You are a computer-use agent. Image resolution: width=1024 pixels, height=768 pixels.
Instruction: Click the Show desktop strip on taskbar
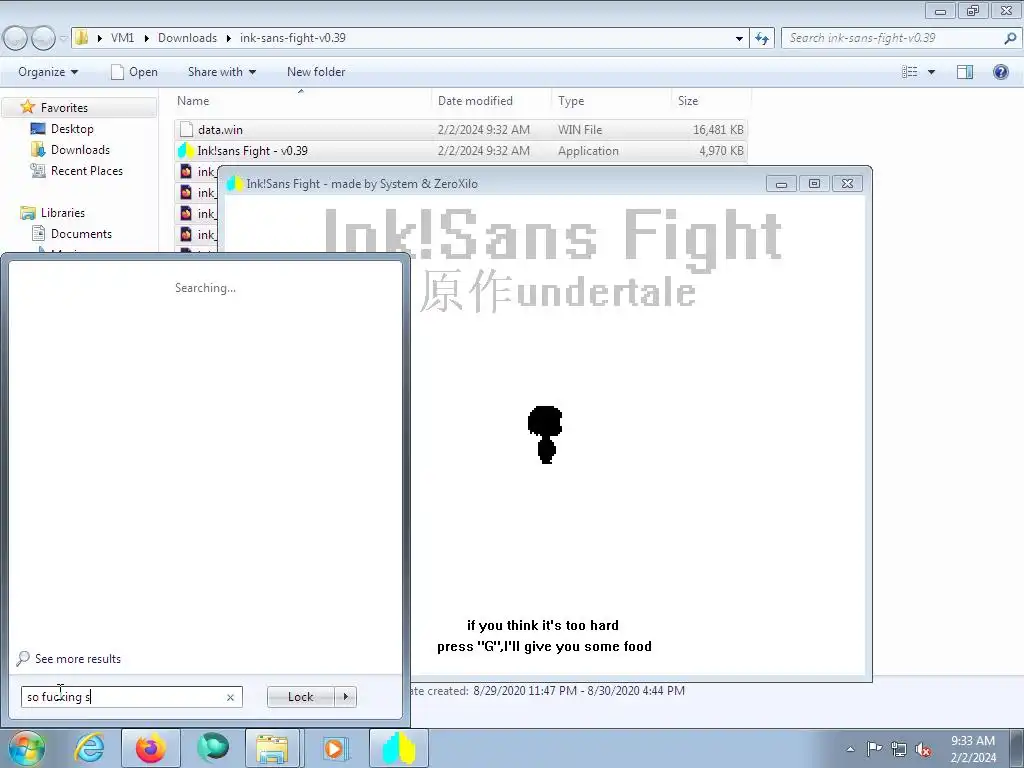(1017, 749)
